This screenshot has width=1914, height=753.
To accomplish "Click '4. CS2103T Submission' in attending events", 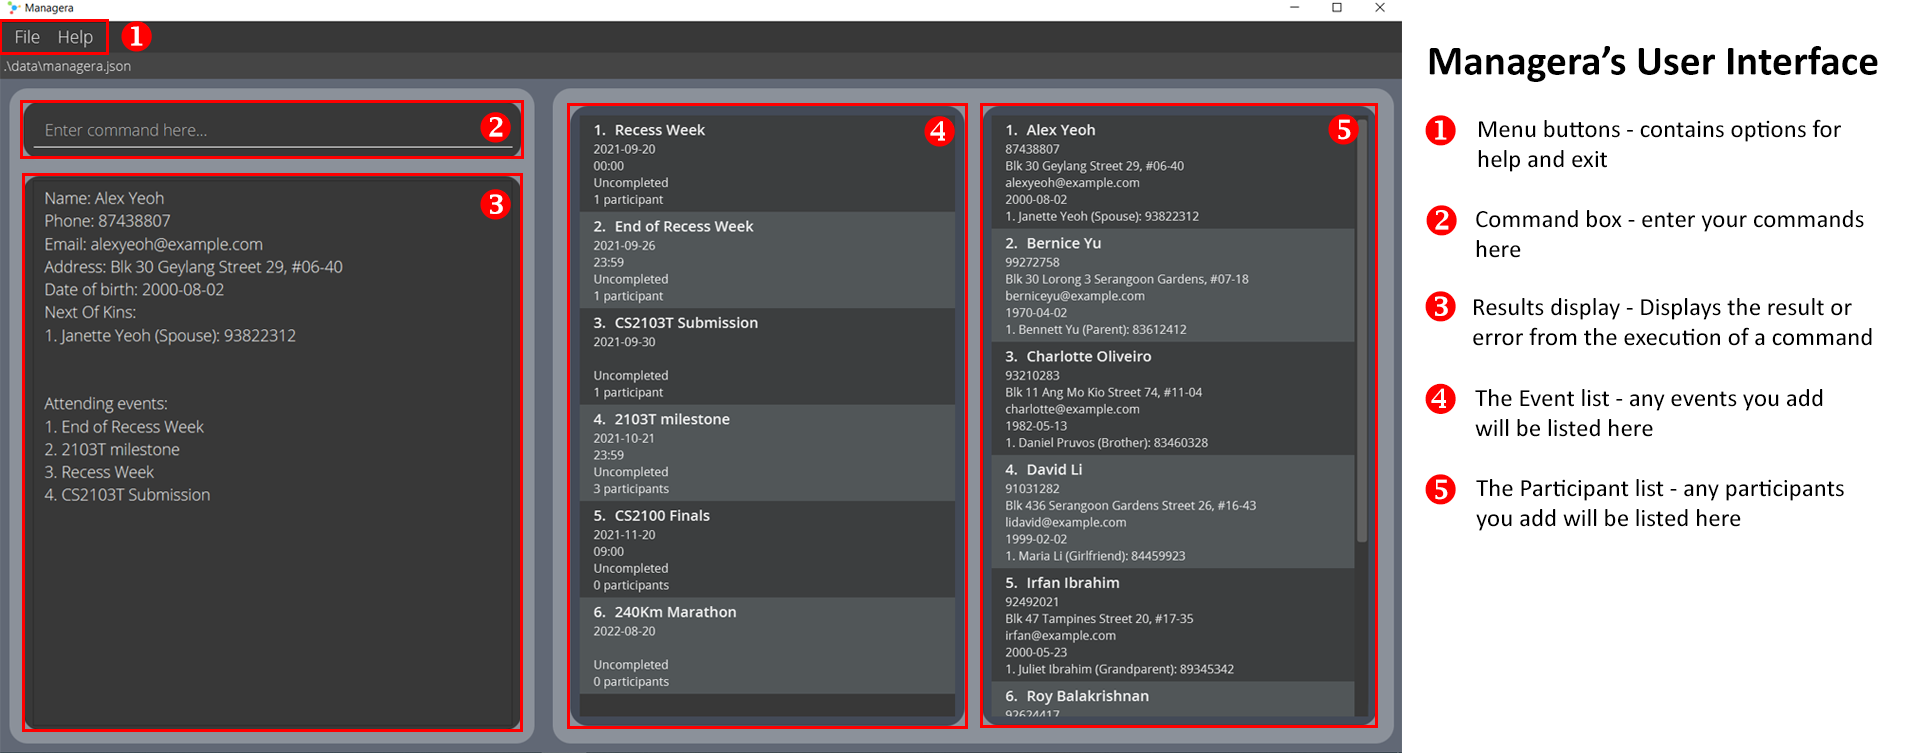I will pos(127,495).
